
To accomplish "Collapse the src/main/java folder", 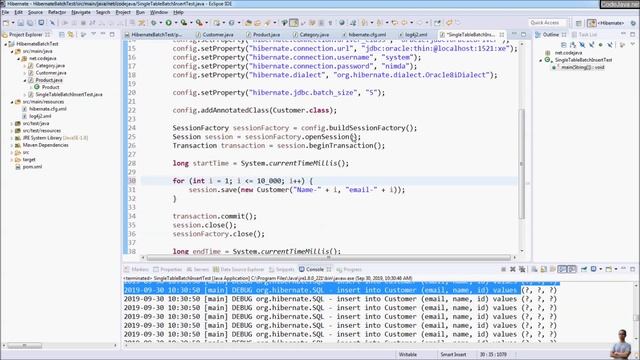I will (12, 51).
